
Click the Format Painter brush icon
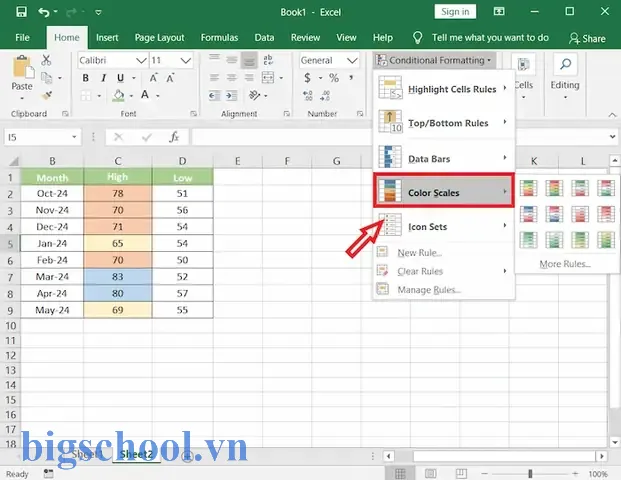(46, 95)
